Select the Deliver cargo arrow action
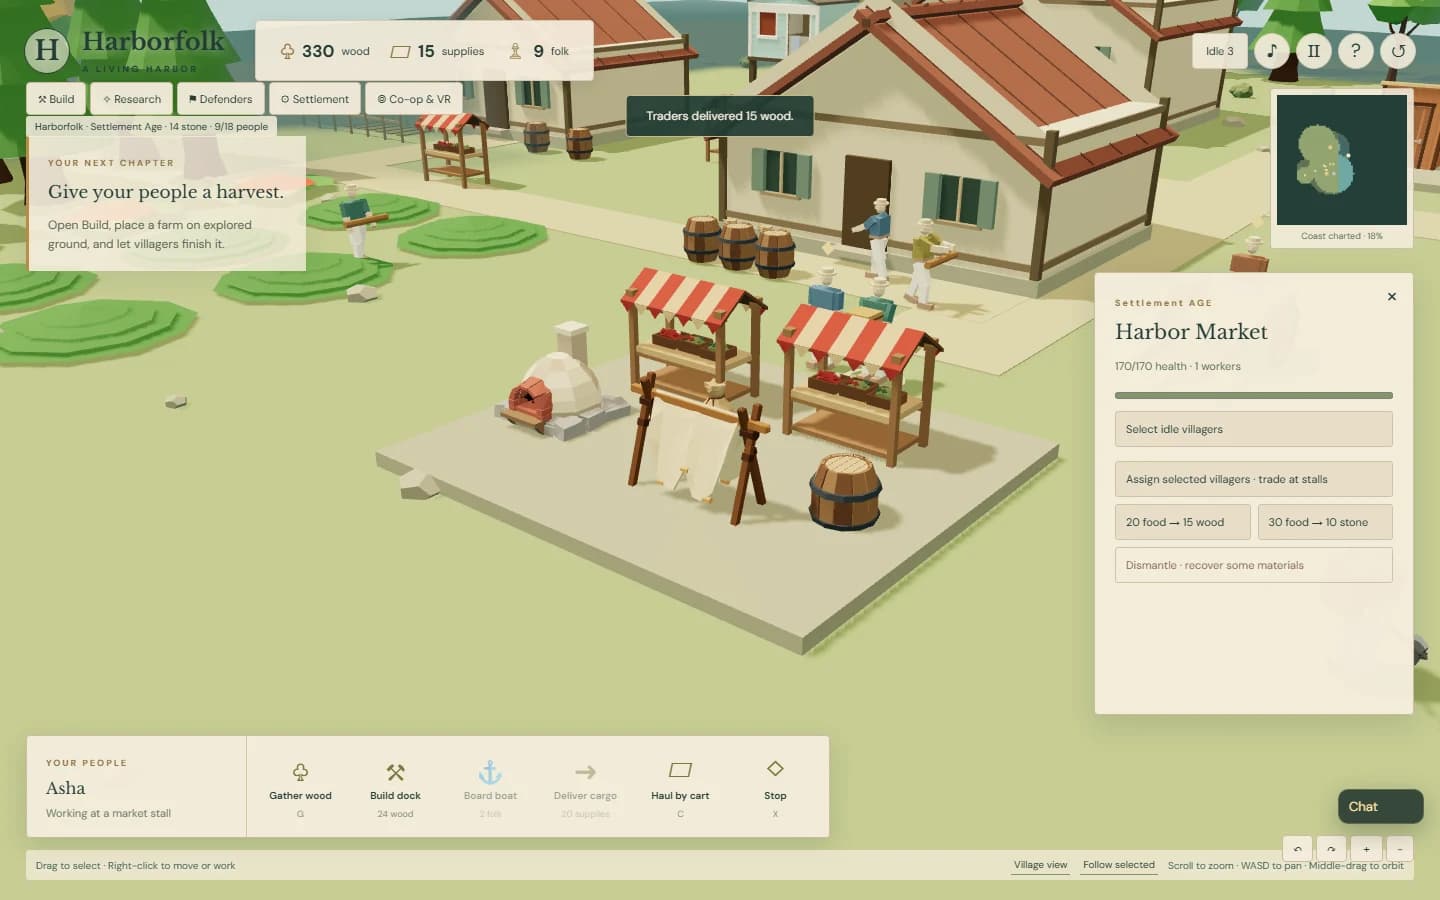Screen dimensions: 1440x900 point(585,787)
